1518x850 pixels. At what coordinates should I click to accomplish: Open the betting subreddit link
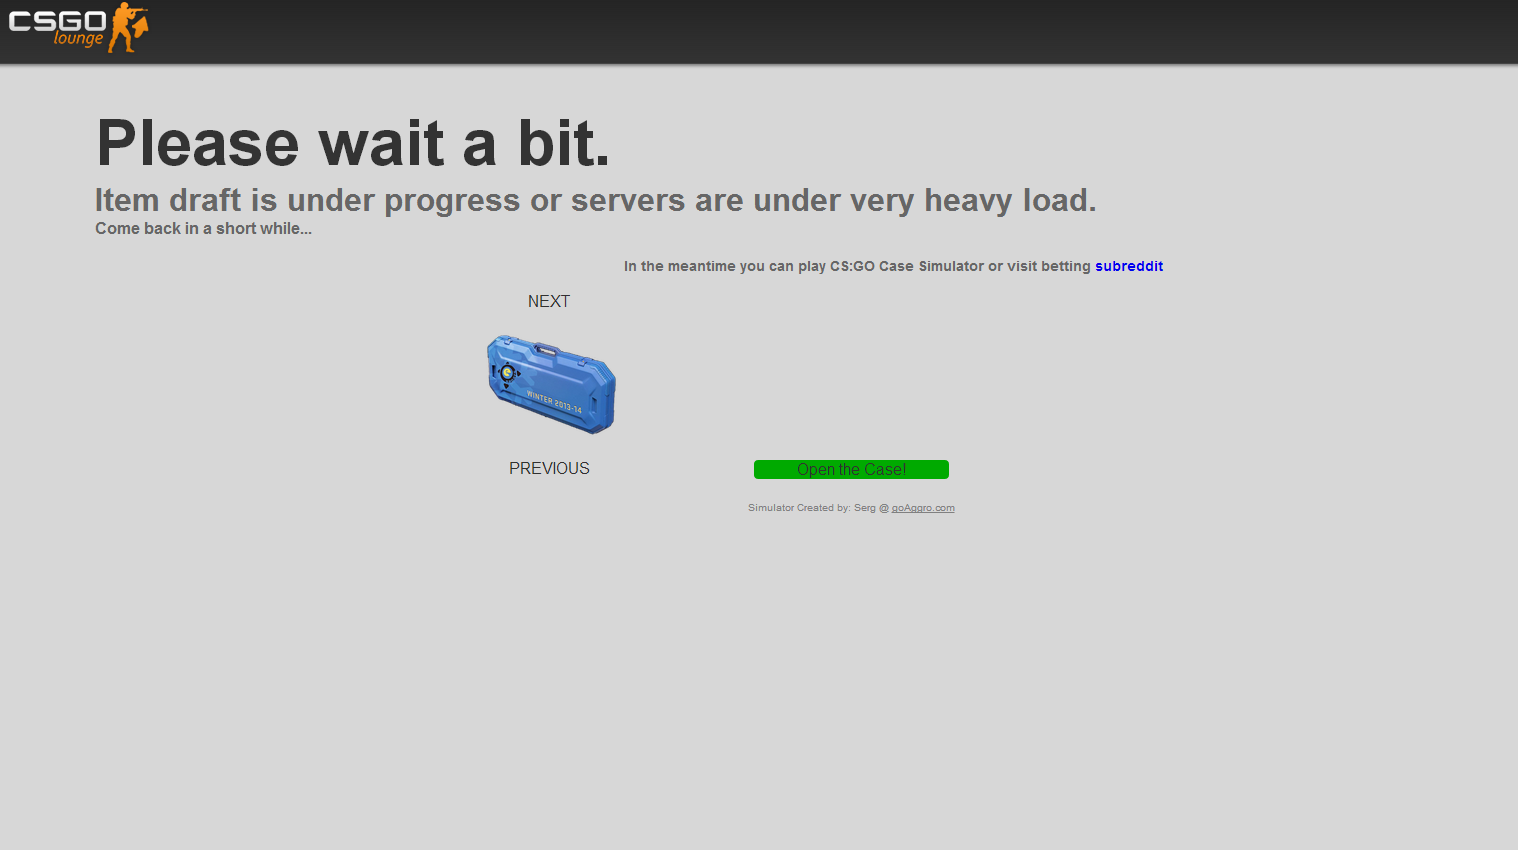coord(1129,266)
